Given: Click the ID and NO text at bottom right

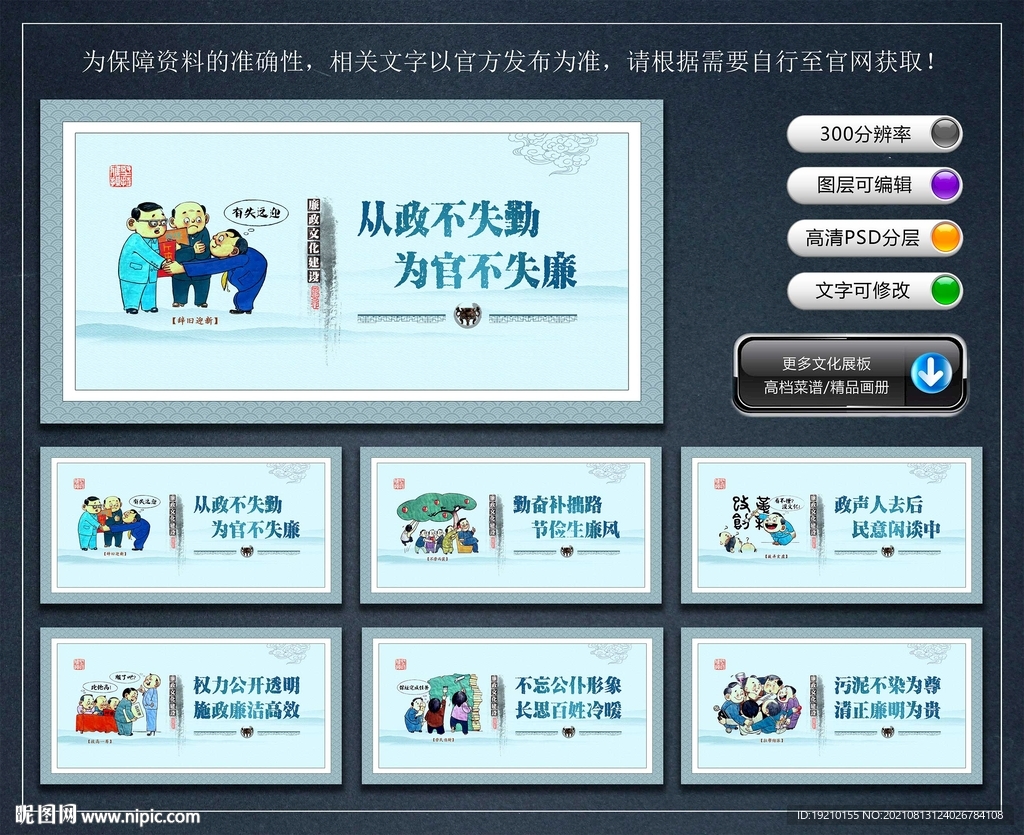Looking at the screenshot, I should pyautogui.click(x=900, y=815).
